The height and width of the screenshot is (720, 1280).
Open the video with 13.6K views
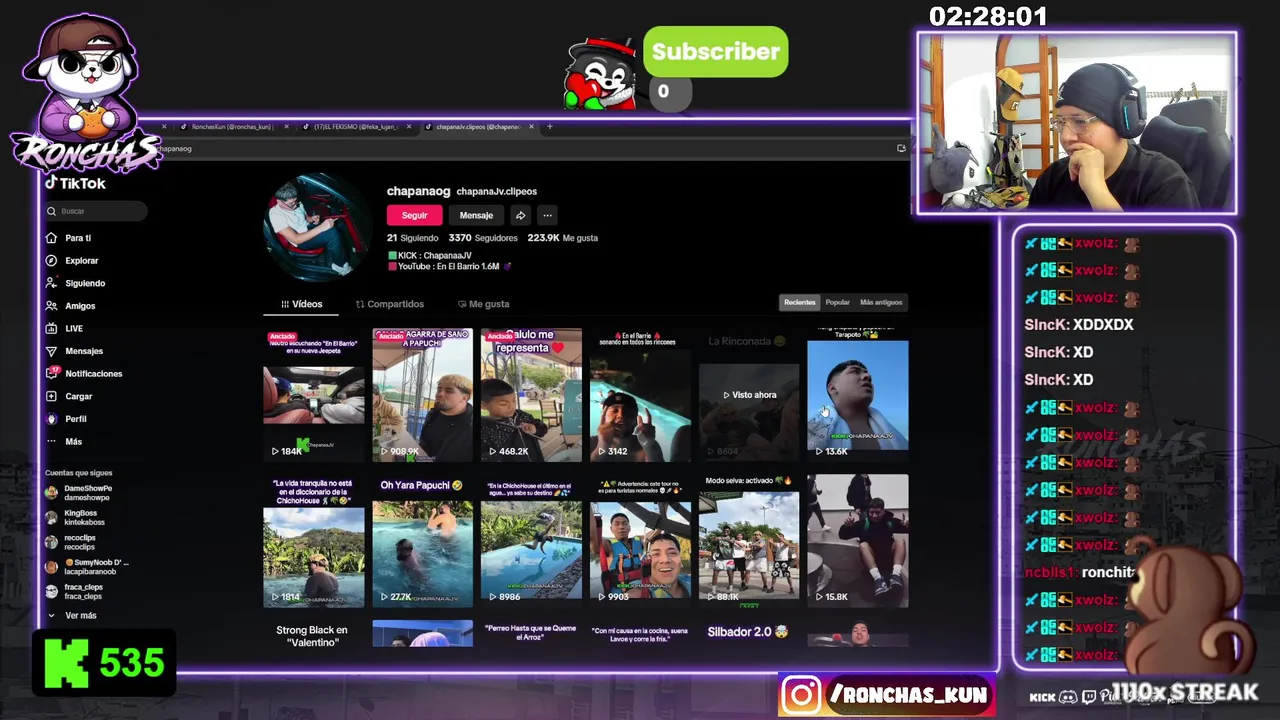[x=858, y=394]
